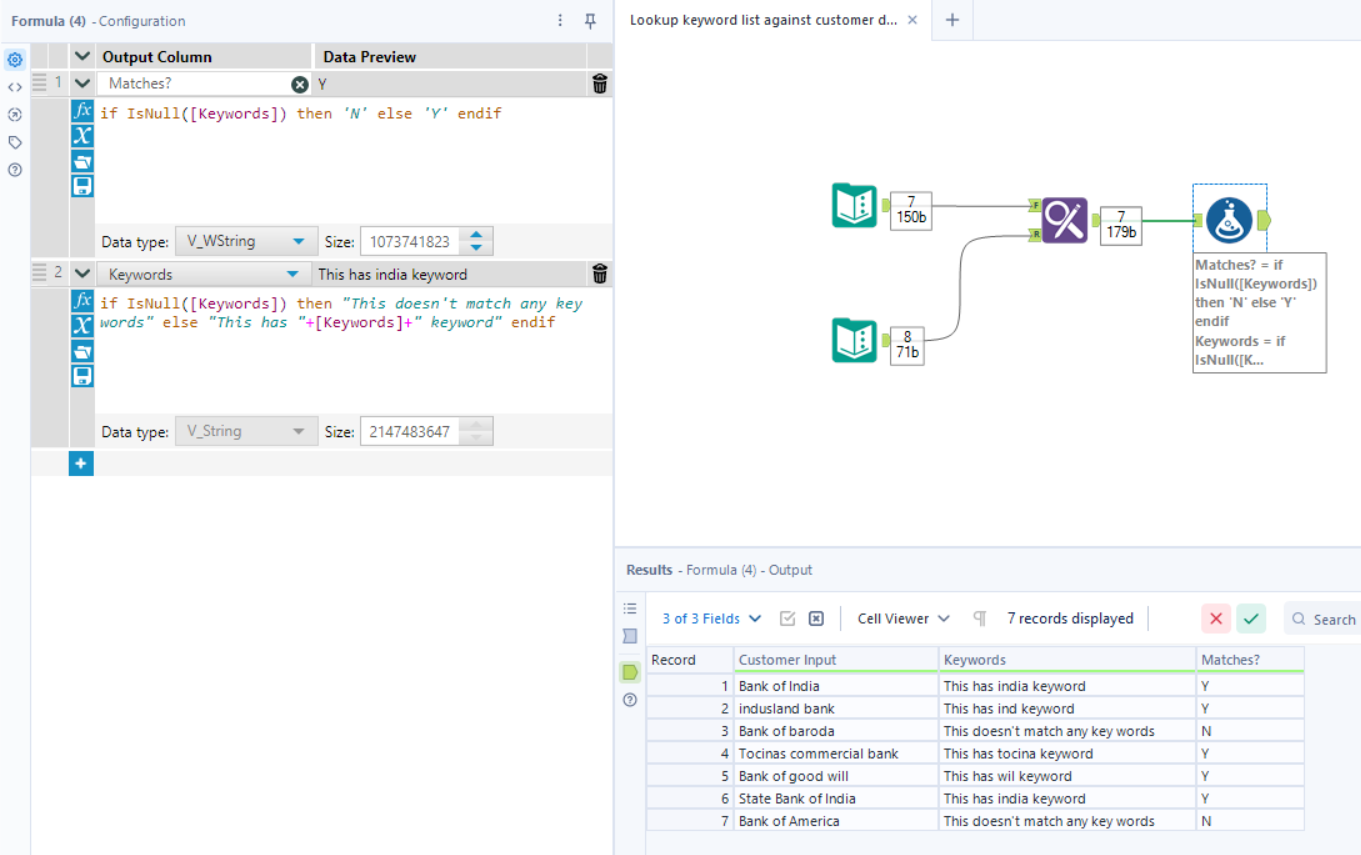The width and height of the screenshot is (1361, 855).
Task: Select the Formula tool on the canvas
Action: [1229, 222]
